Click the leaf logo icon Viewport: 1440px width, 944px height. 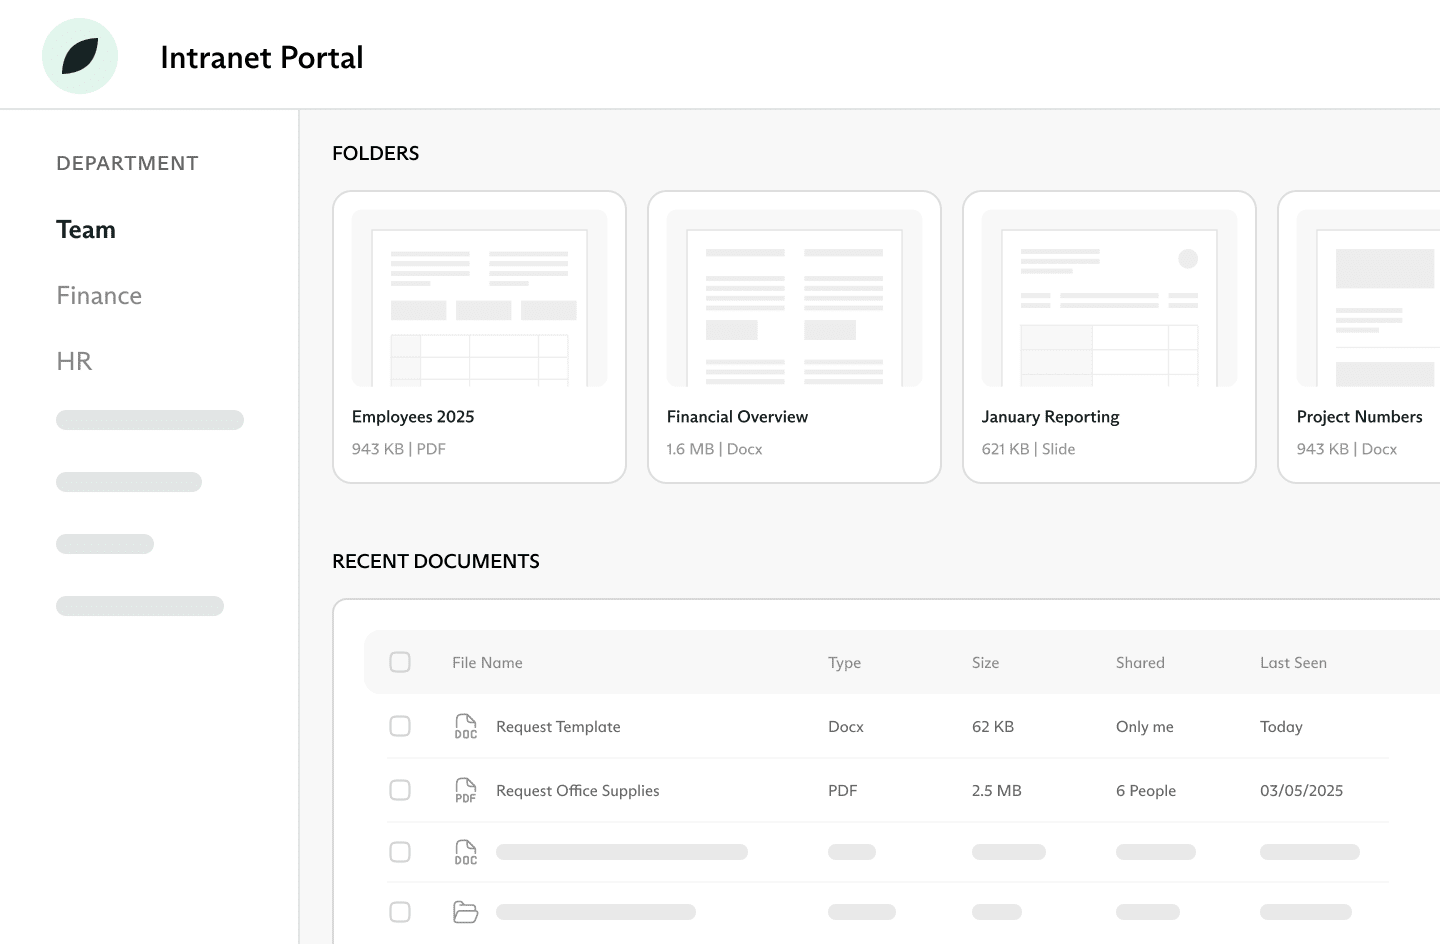point(80,56)
